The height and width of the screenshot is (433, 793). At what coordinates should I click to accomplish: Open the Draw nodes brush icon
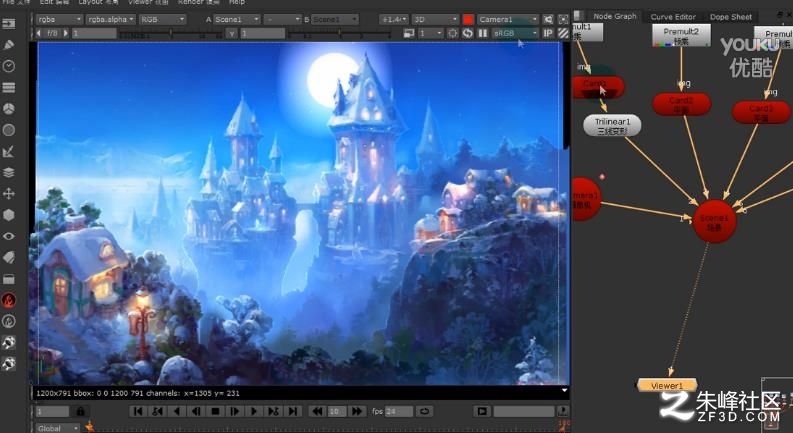[x=9, y=45]
